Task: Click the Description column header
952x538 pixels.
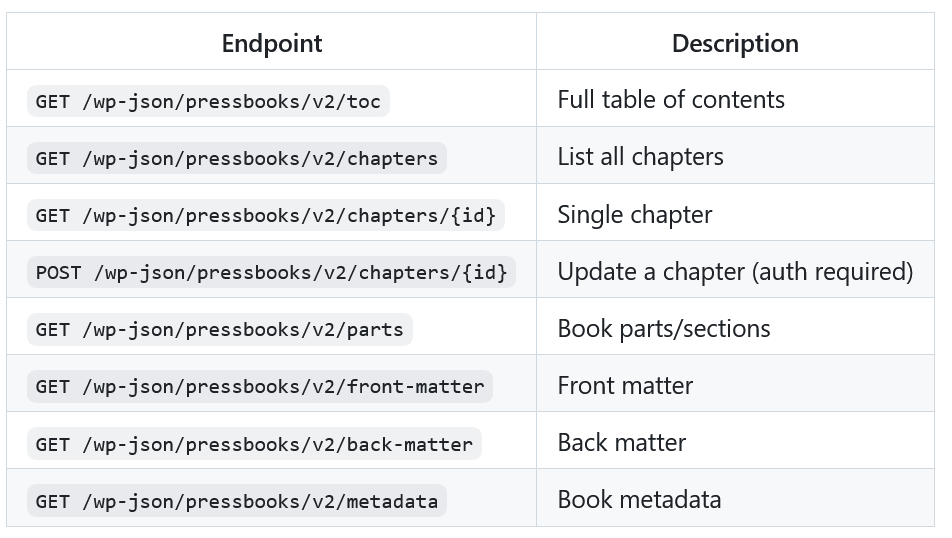Action: (735, 43)
